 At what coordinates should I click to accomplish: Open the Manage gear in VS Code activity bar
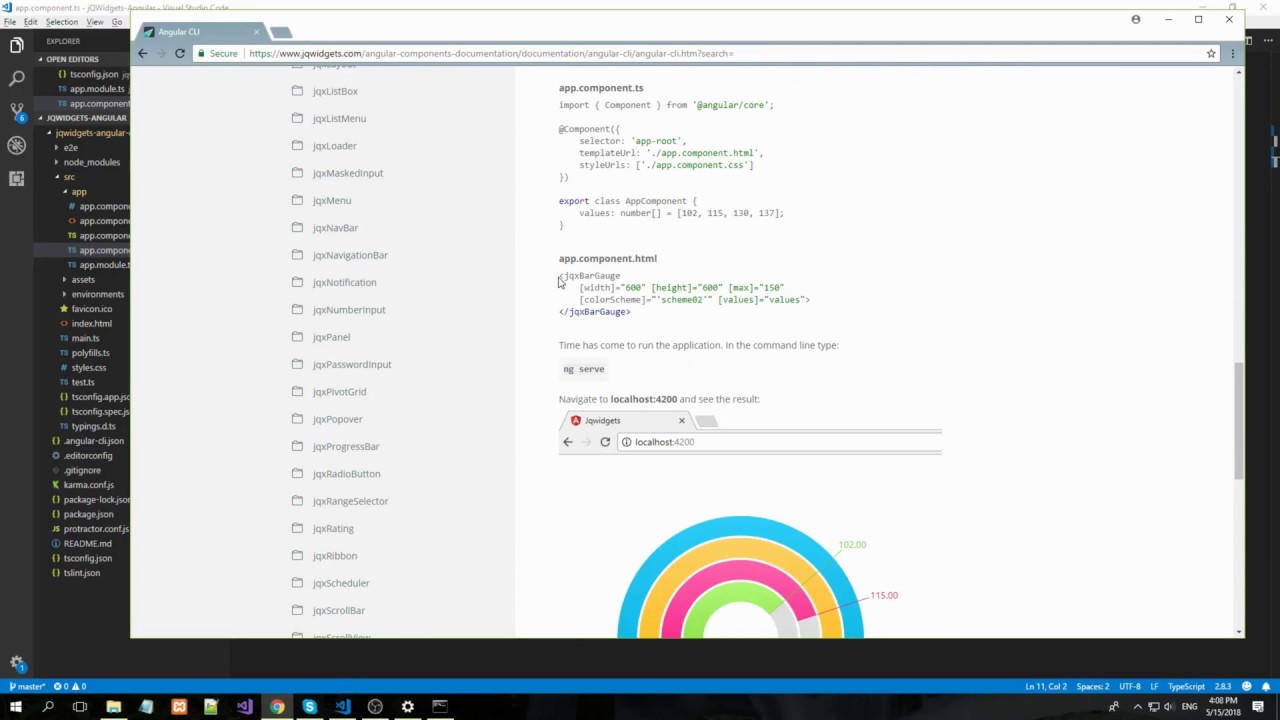(16, 663)
